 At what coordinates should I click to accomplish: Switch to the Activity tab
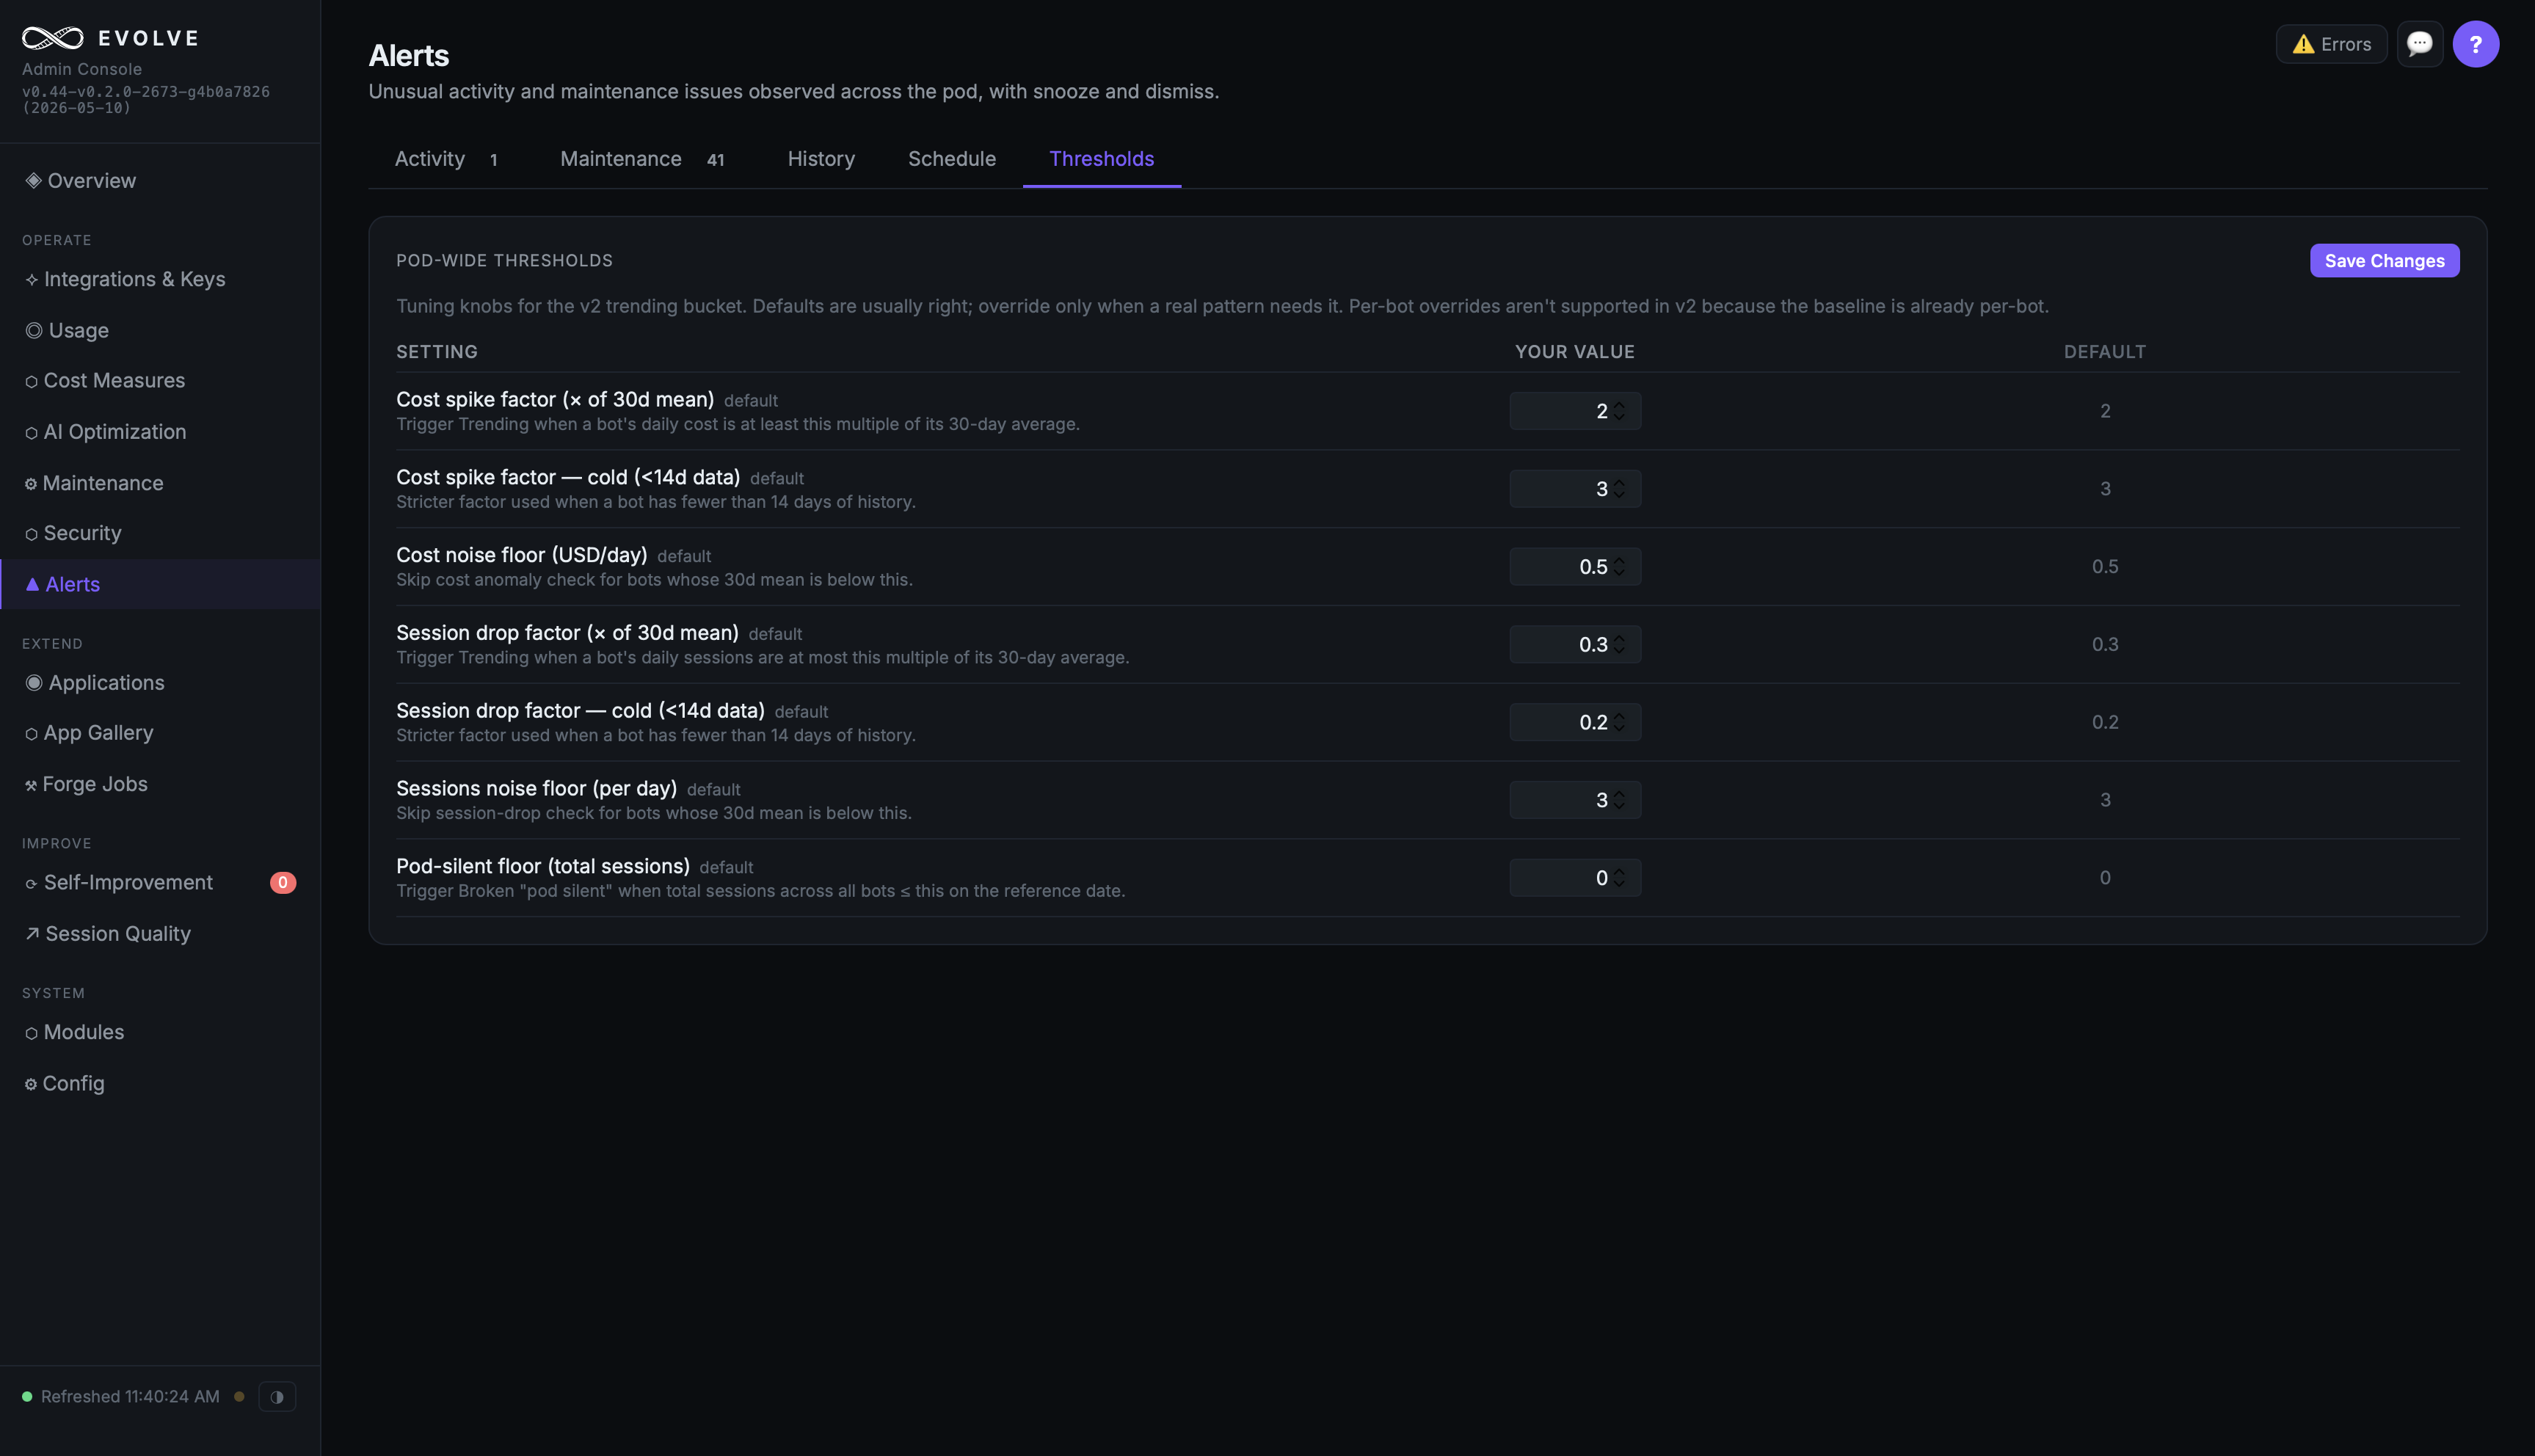(446, 159)
